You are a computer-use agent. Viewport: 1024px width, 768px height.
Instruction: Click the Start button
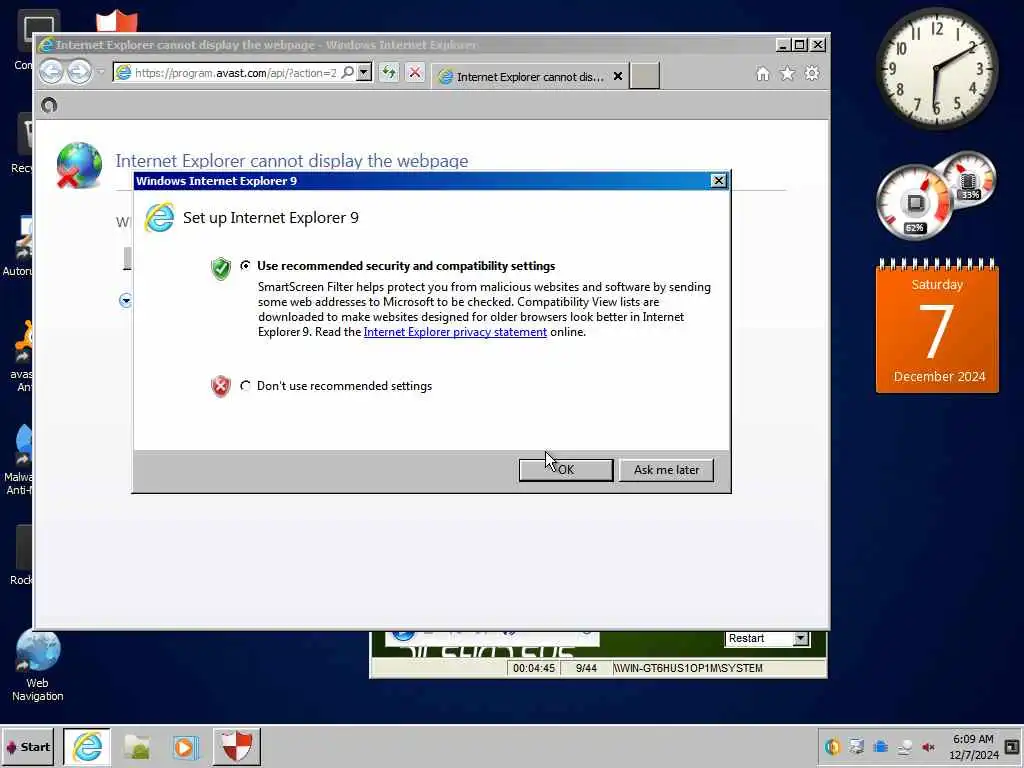(27, 746)
